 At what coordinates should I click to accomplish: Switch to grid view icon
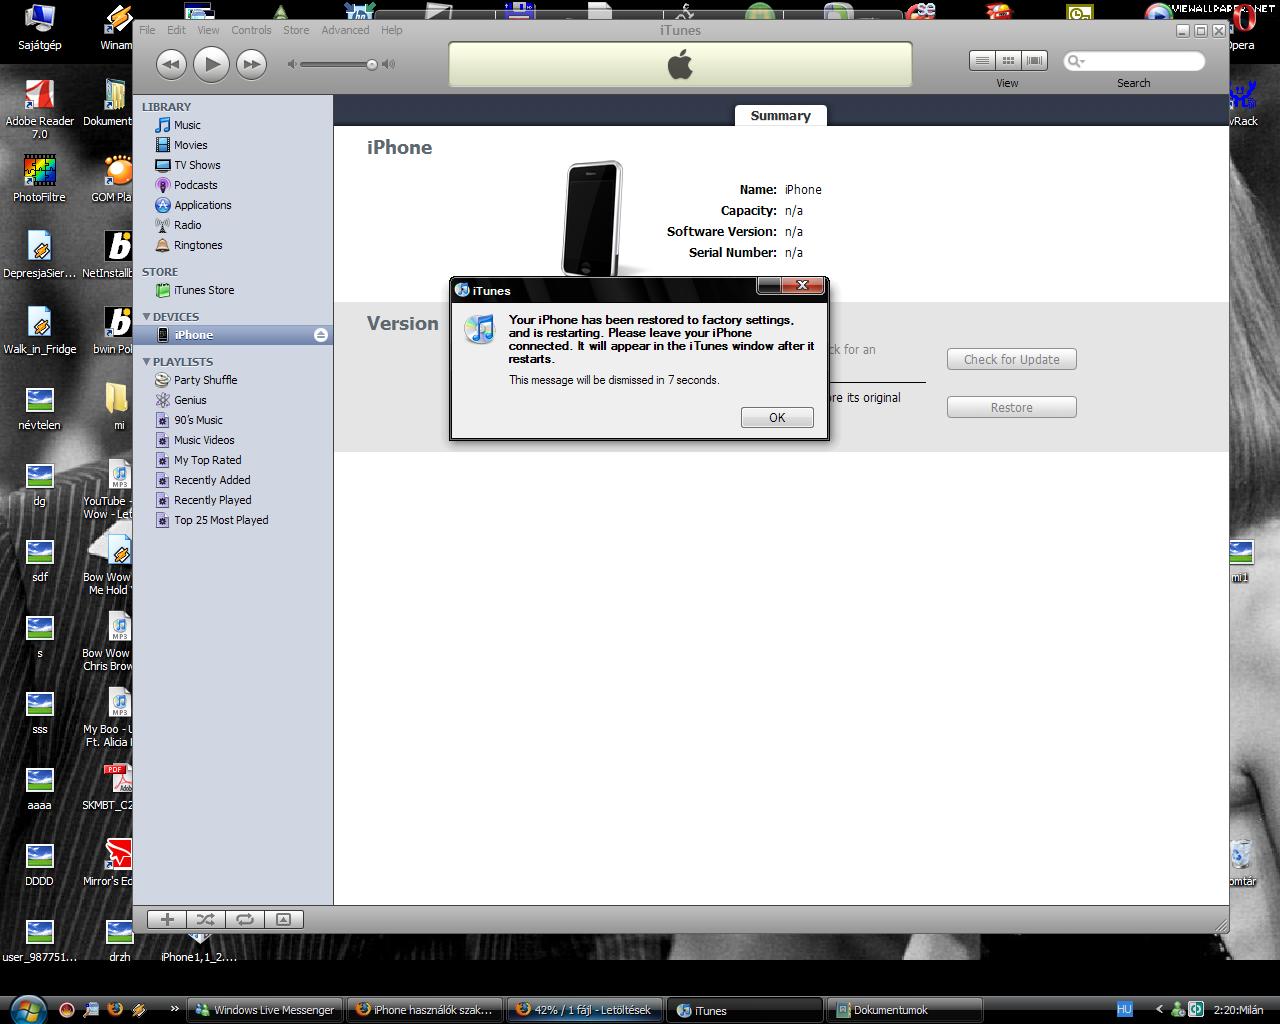pyautogui.click(x=1008, y=61)
